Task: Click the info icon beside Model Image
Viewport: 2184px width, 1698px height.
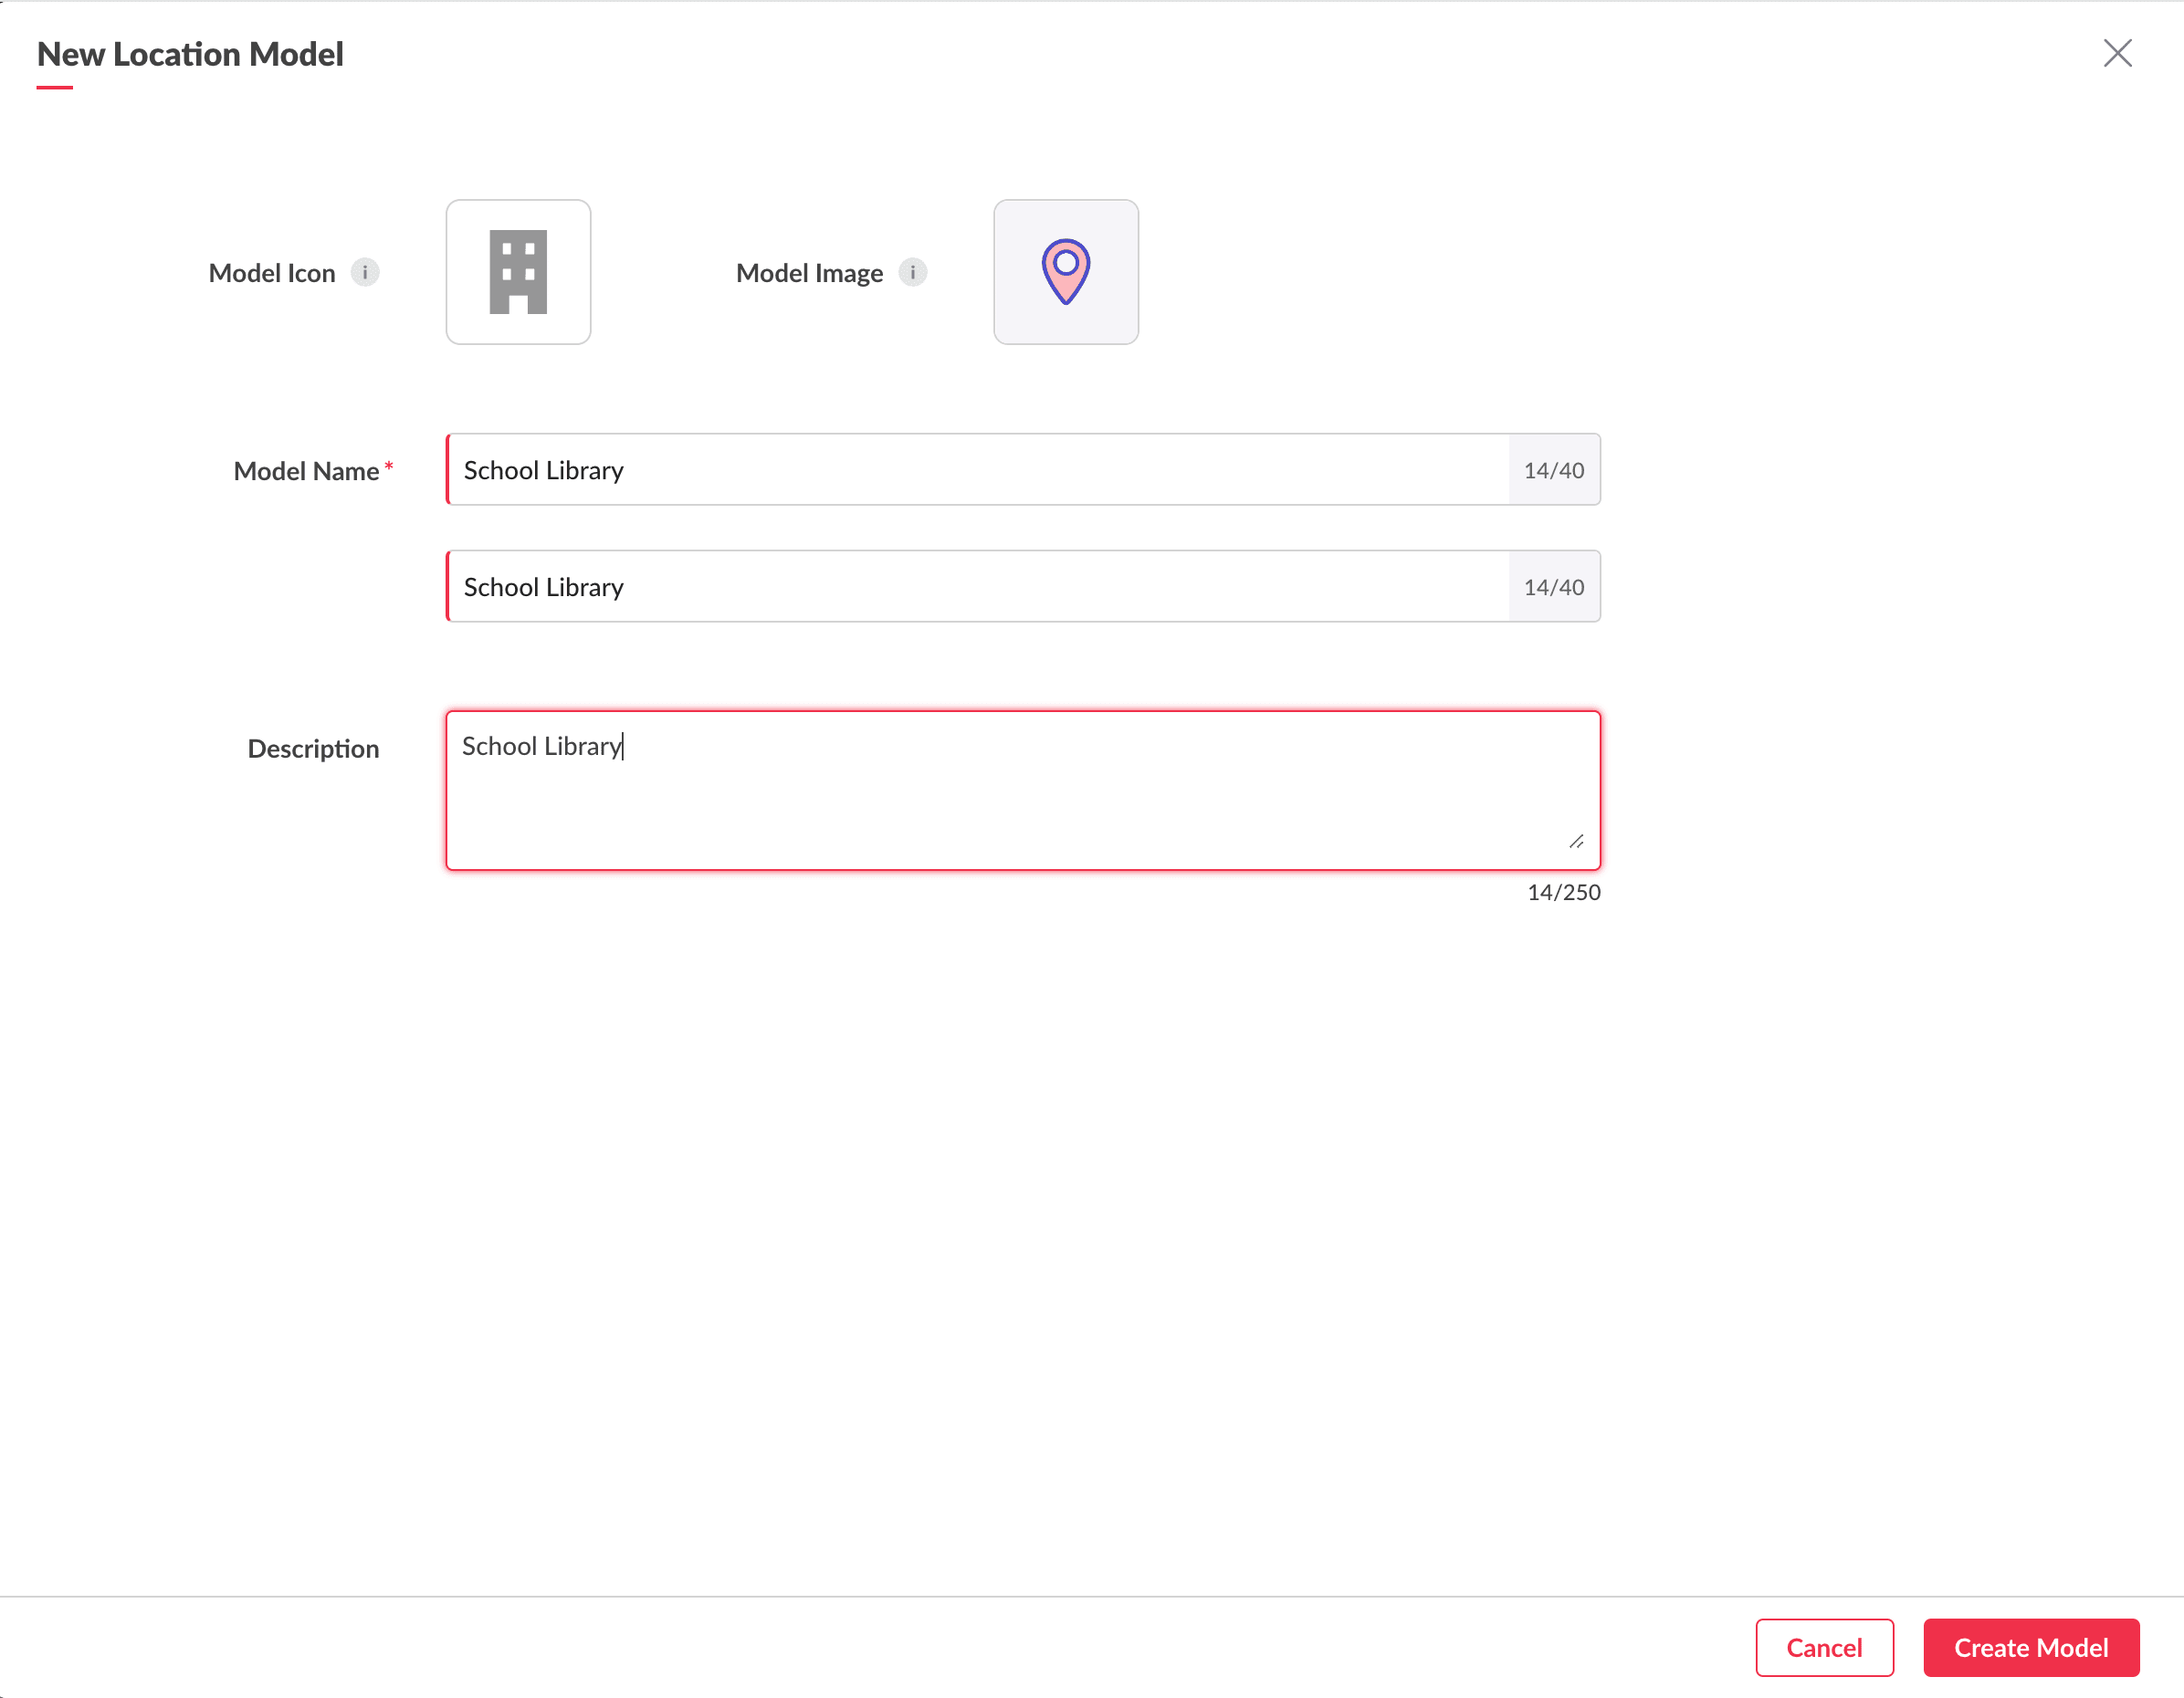Action: [x=912, y=272]
